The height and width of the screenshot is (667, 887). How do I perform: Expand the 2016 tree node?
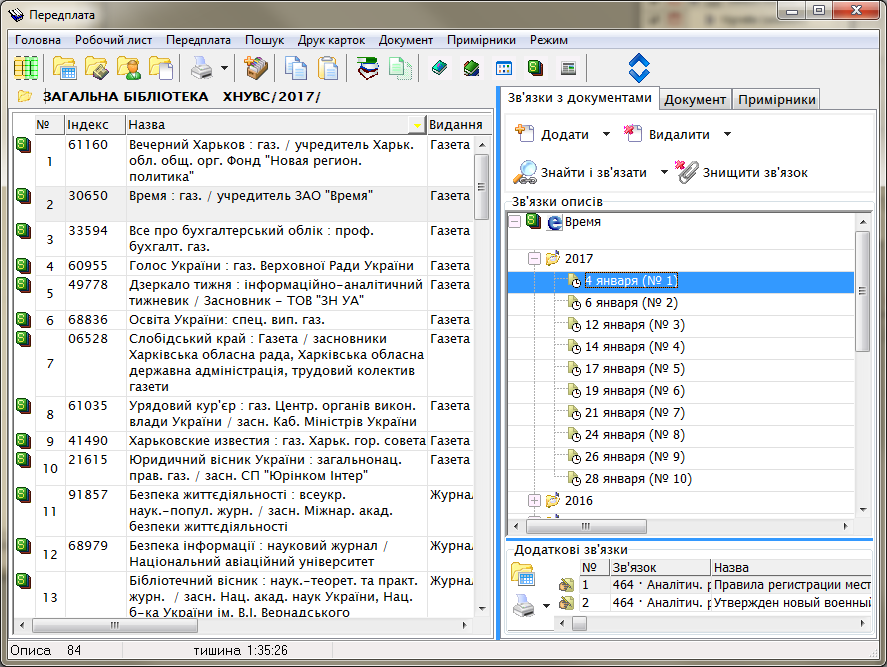click(535, 500)
